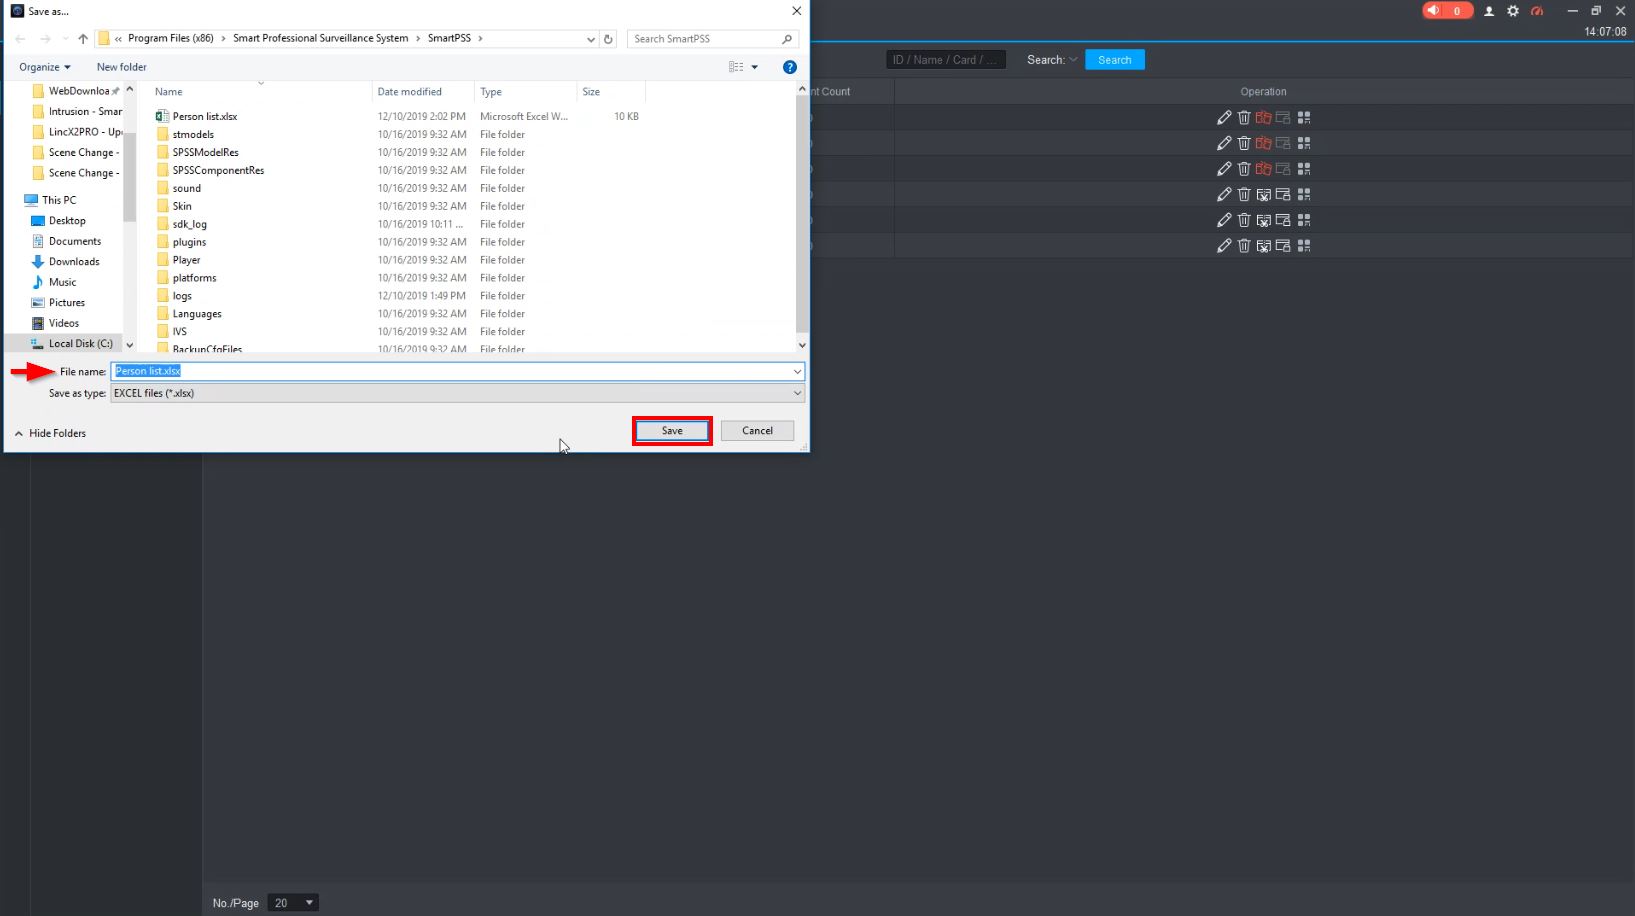Screen dimensions: 1635x916
Task: Click the red card icon in the third Operation row
Action: [x=1264, y=169]
